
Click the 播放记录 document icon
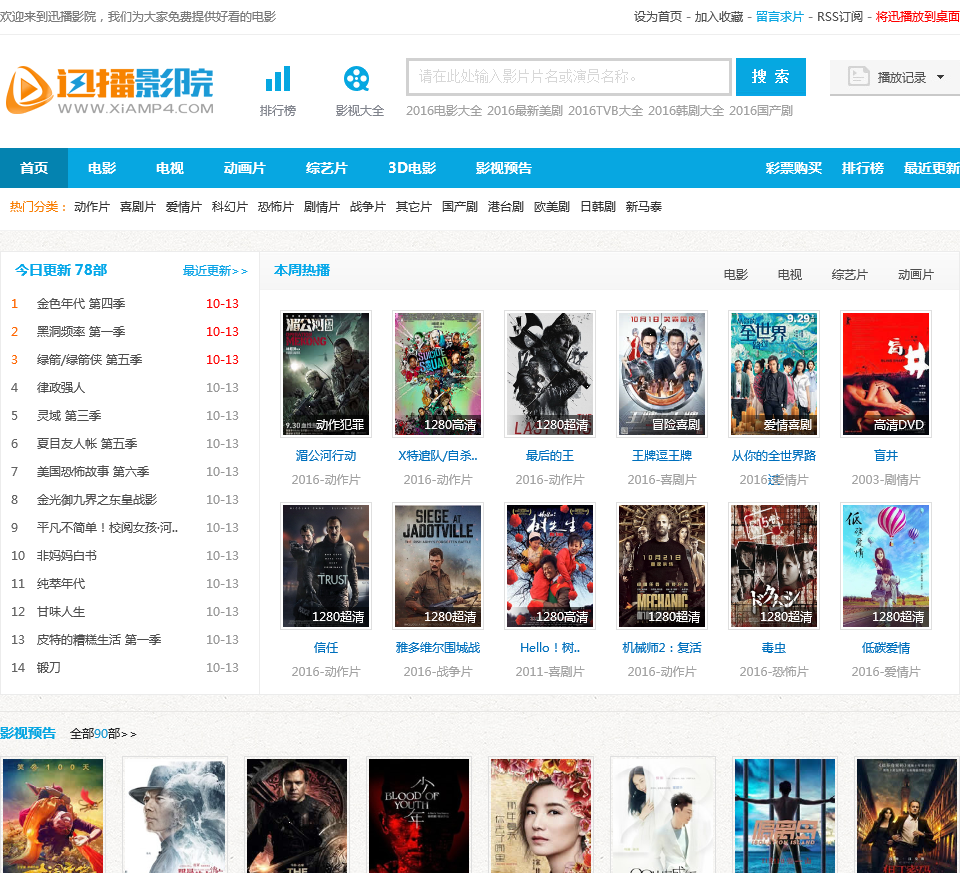point(858,77)
